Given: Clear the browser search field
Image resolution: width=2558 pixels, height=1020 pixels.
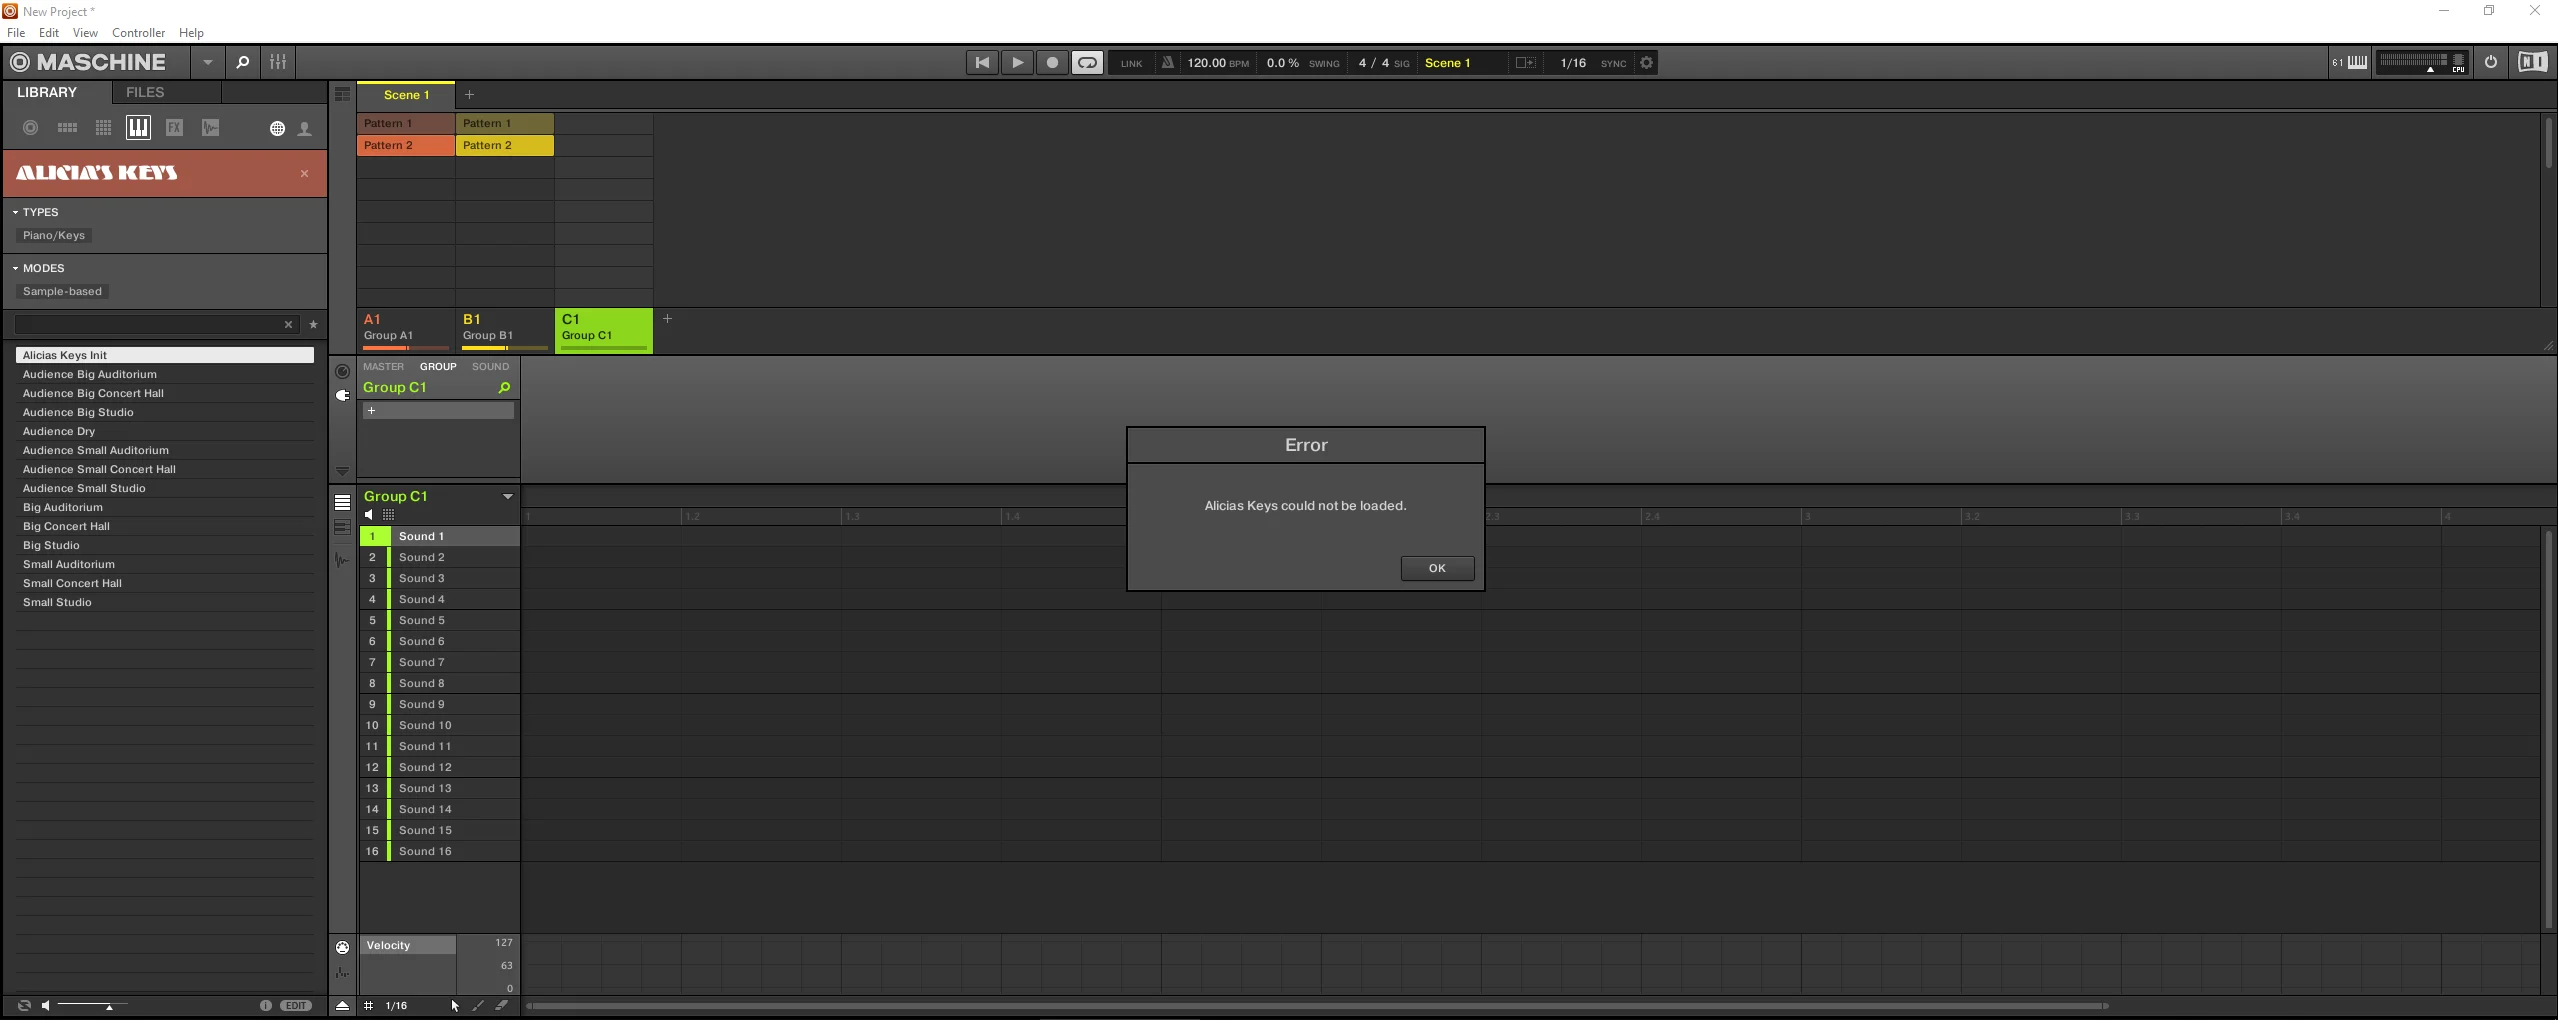Looking at the screenshot, I should pos(288,324).
